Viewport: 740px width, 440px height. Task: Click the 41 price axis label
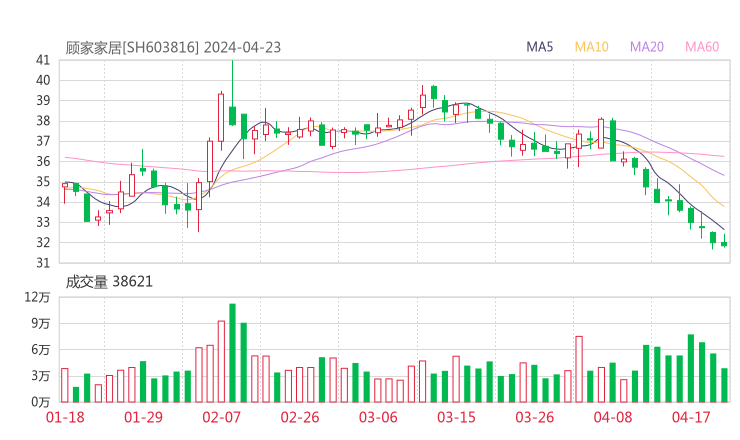(x=43, y=60)
